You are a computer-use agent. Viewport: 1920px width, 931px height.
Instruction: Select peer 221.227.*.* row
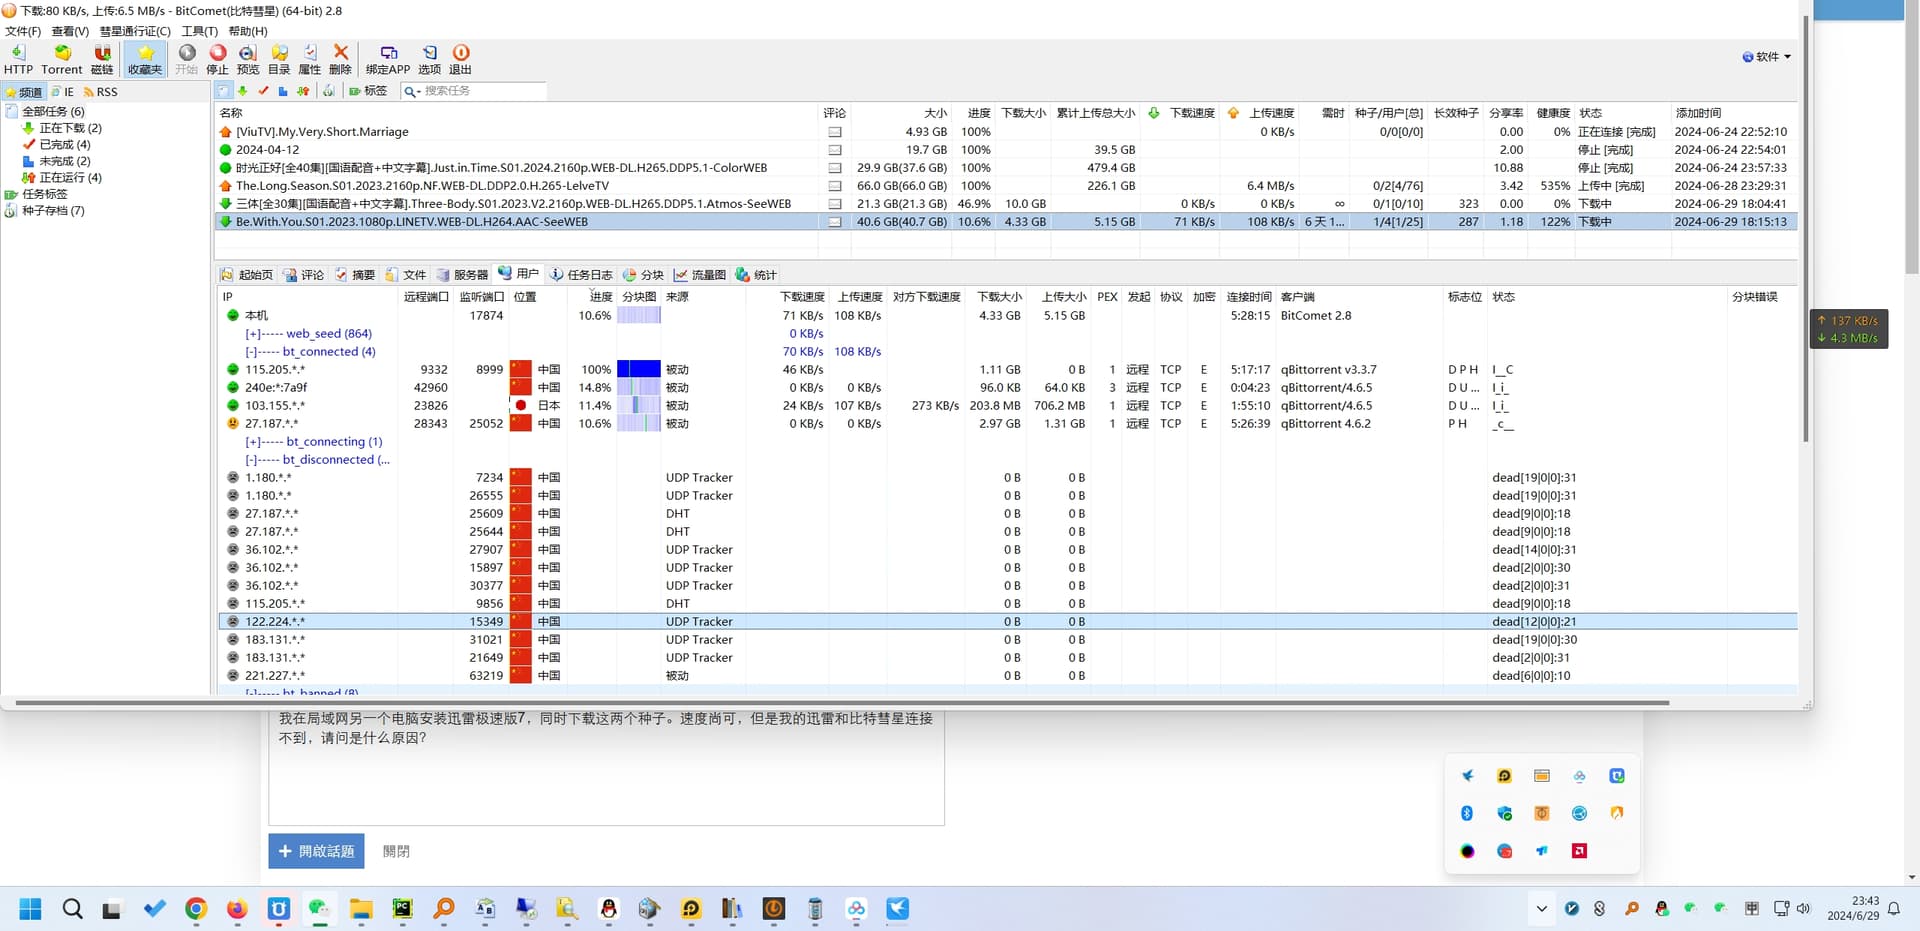coord(1007,676)
